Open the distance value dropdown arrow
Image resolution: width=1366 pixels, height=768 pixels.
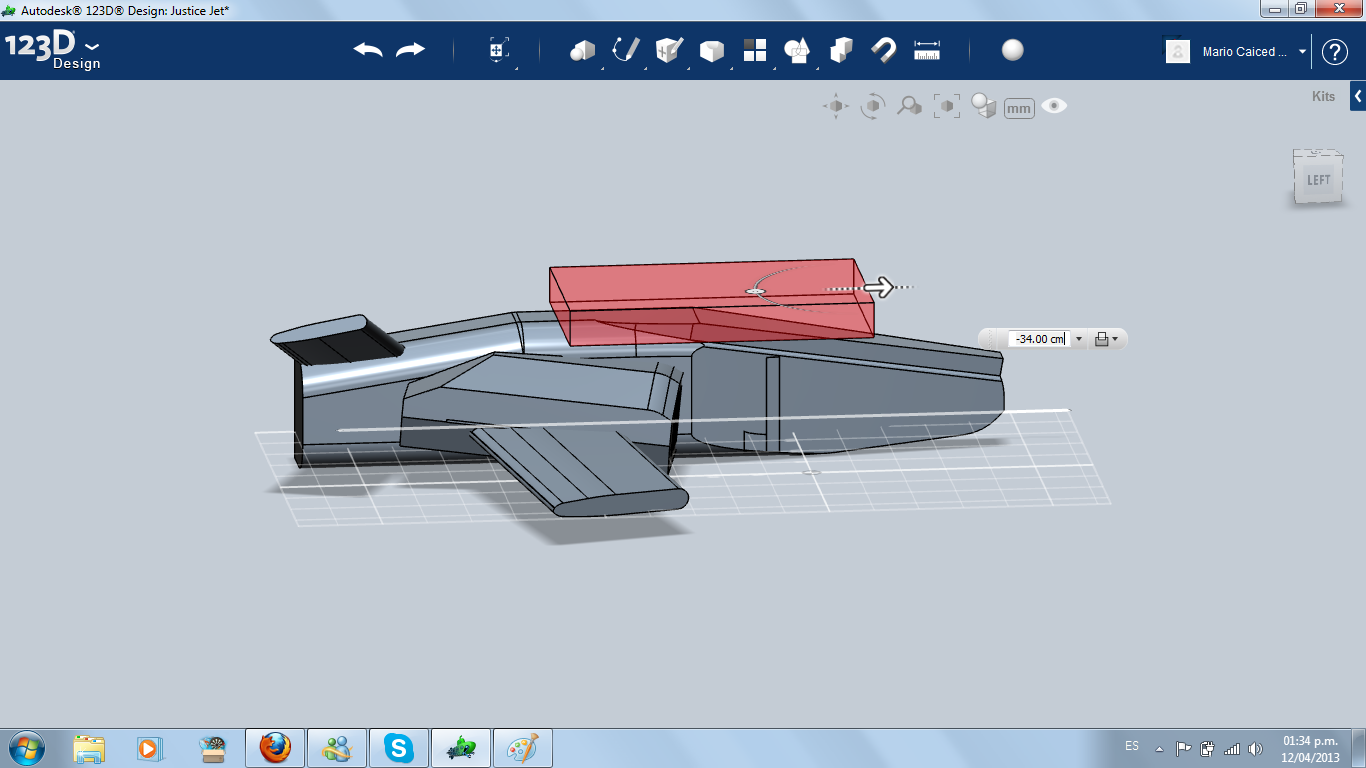click(1078, 339)
